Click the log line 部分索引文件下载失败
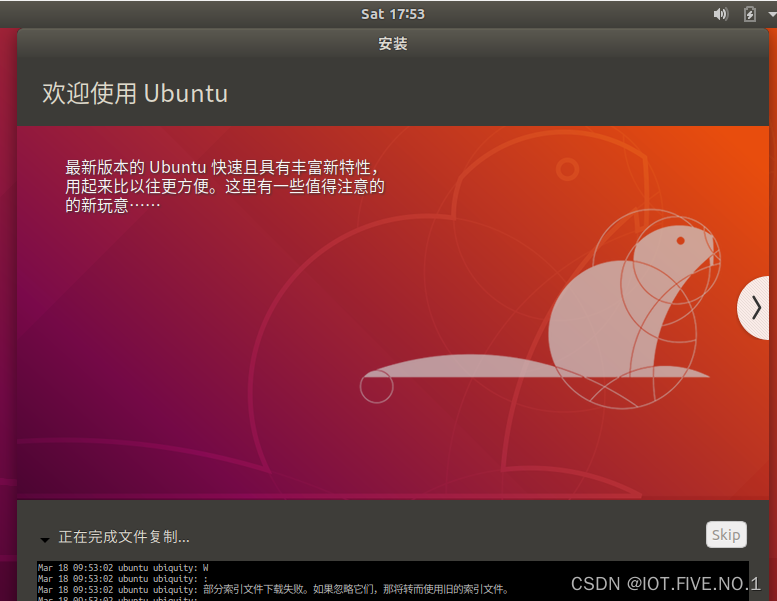This screenshot has height=601, width=777. click(x=274, y=589)
